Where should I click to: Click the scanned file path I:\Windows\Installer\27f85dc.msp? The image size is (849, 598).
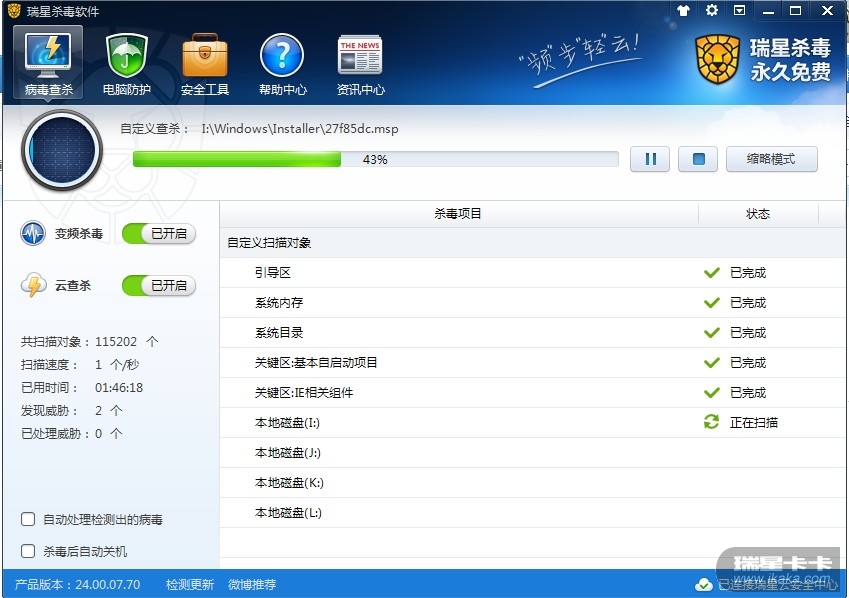(300, 129)
